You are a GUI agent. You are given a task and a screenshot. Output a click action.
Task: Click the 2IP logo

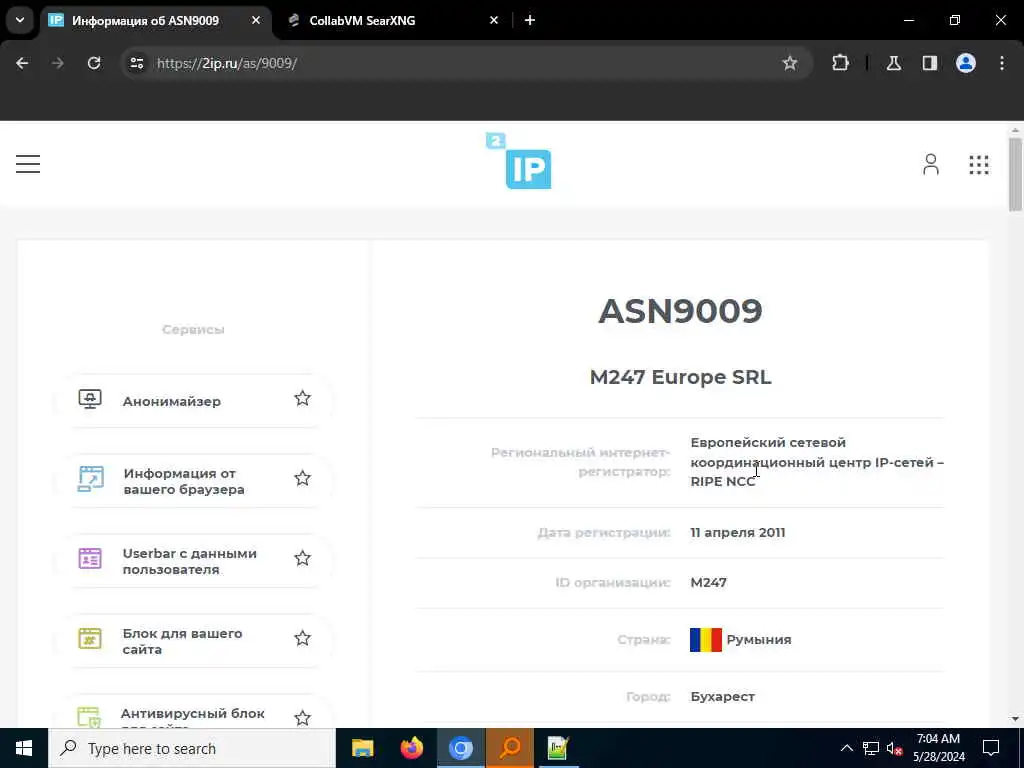point(519,161)
